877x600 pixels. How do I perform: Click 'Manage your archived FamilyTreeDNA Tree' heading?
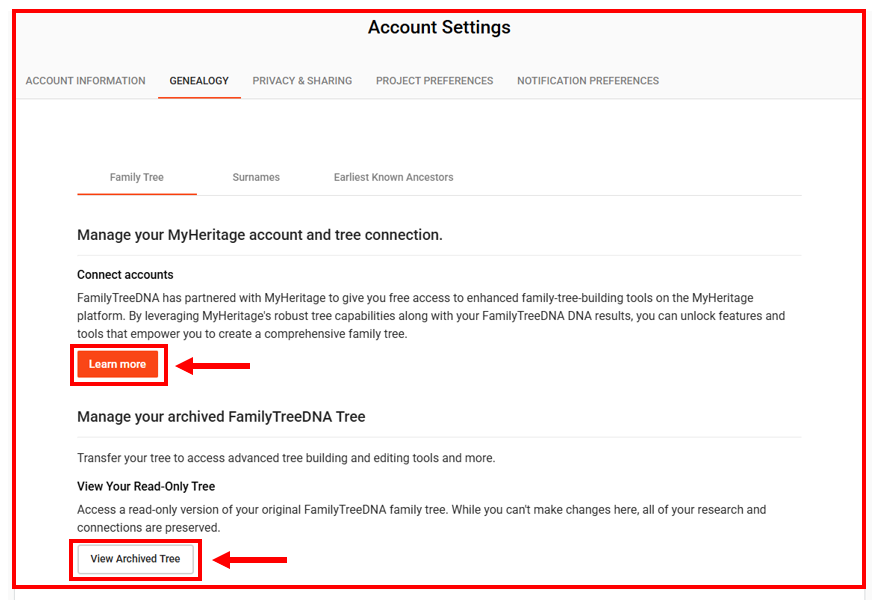(221, 417)
